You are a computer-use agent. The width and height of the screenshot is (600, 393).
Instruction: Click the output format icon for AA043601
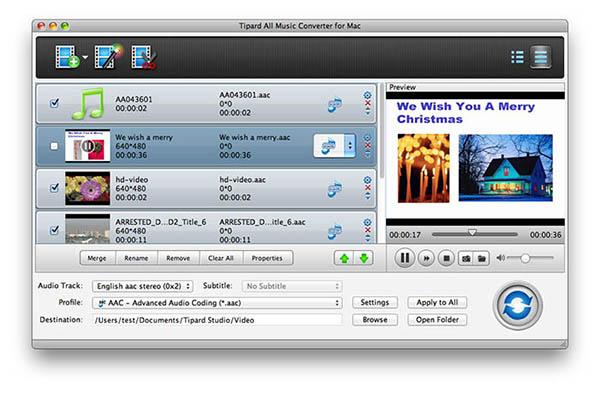pos(334,104)
